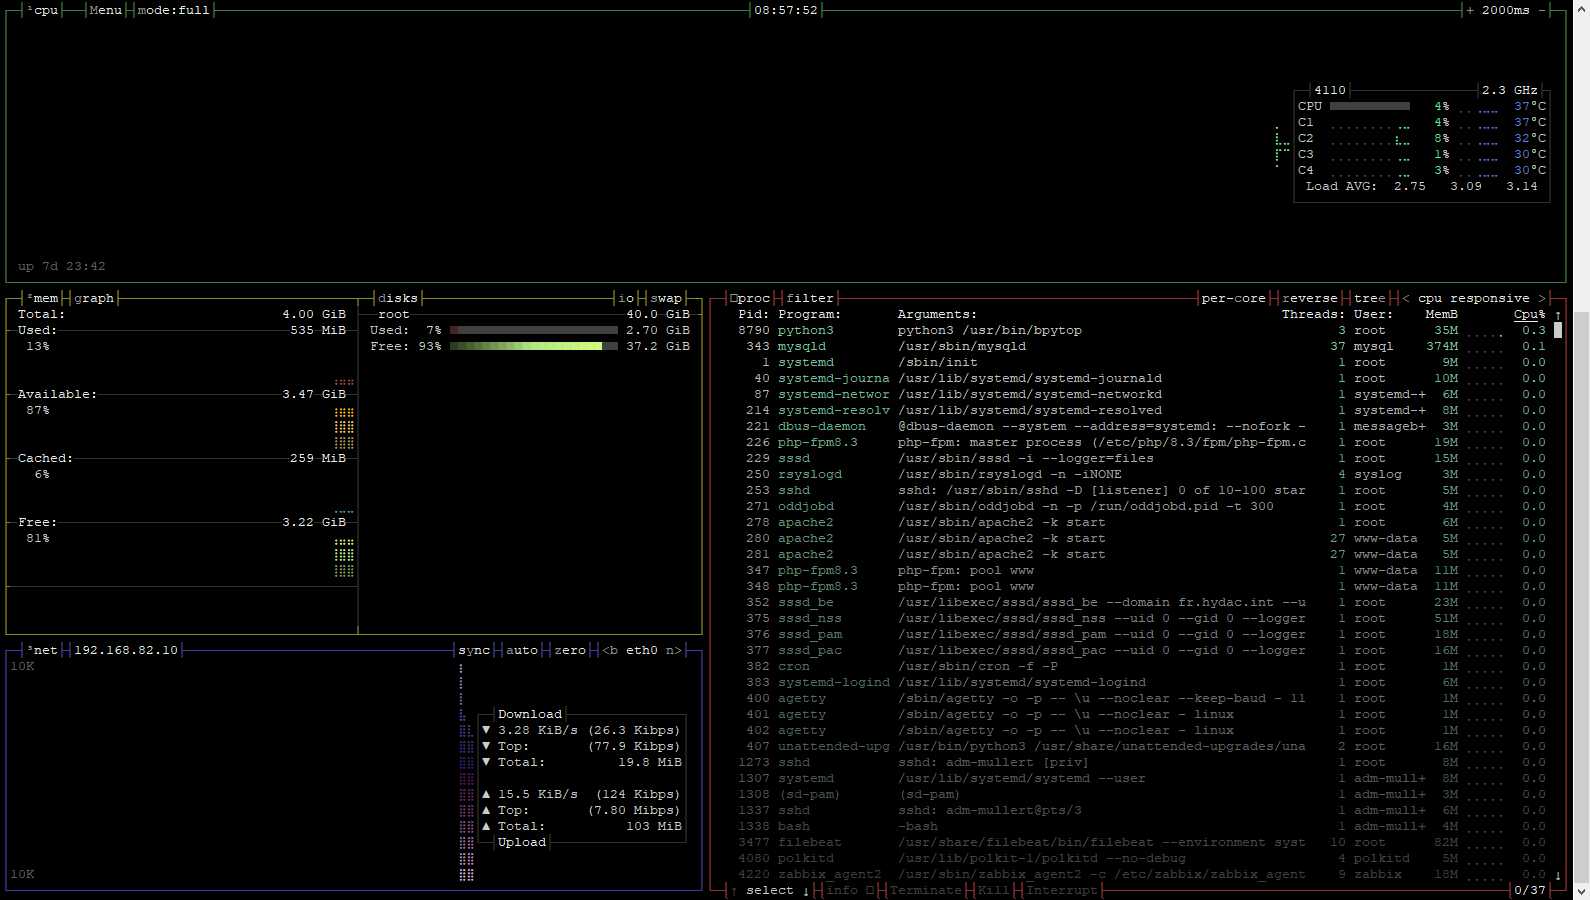This screenshot has width=1590, height=900.
Task: Select the filebeat process row
Action: click(x=1141, y=842)
